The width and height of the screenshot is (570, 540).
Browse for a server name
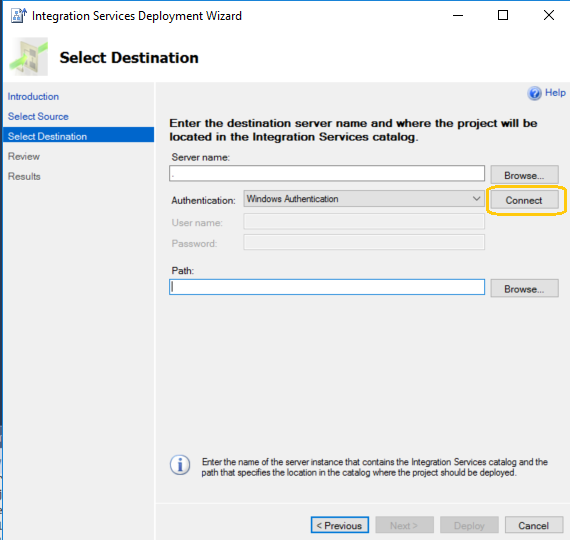(524, 175)
